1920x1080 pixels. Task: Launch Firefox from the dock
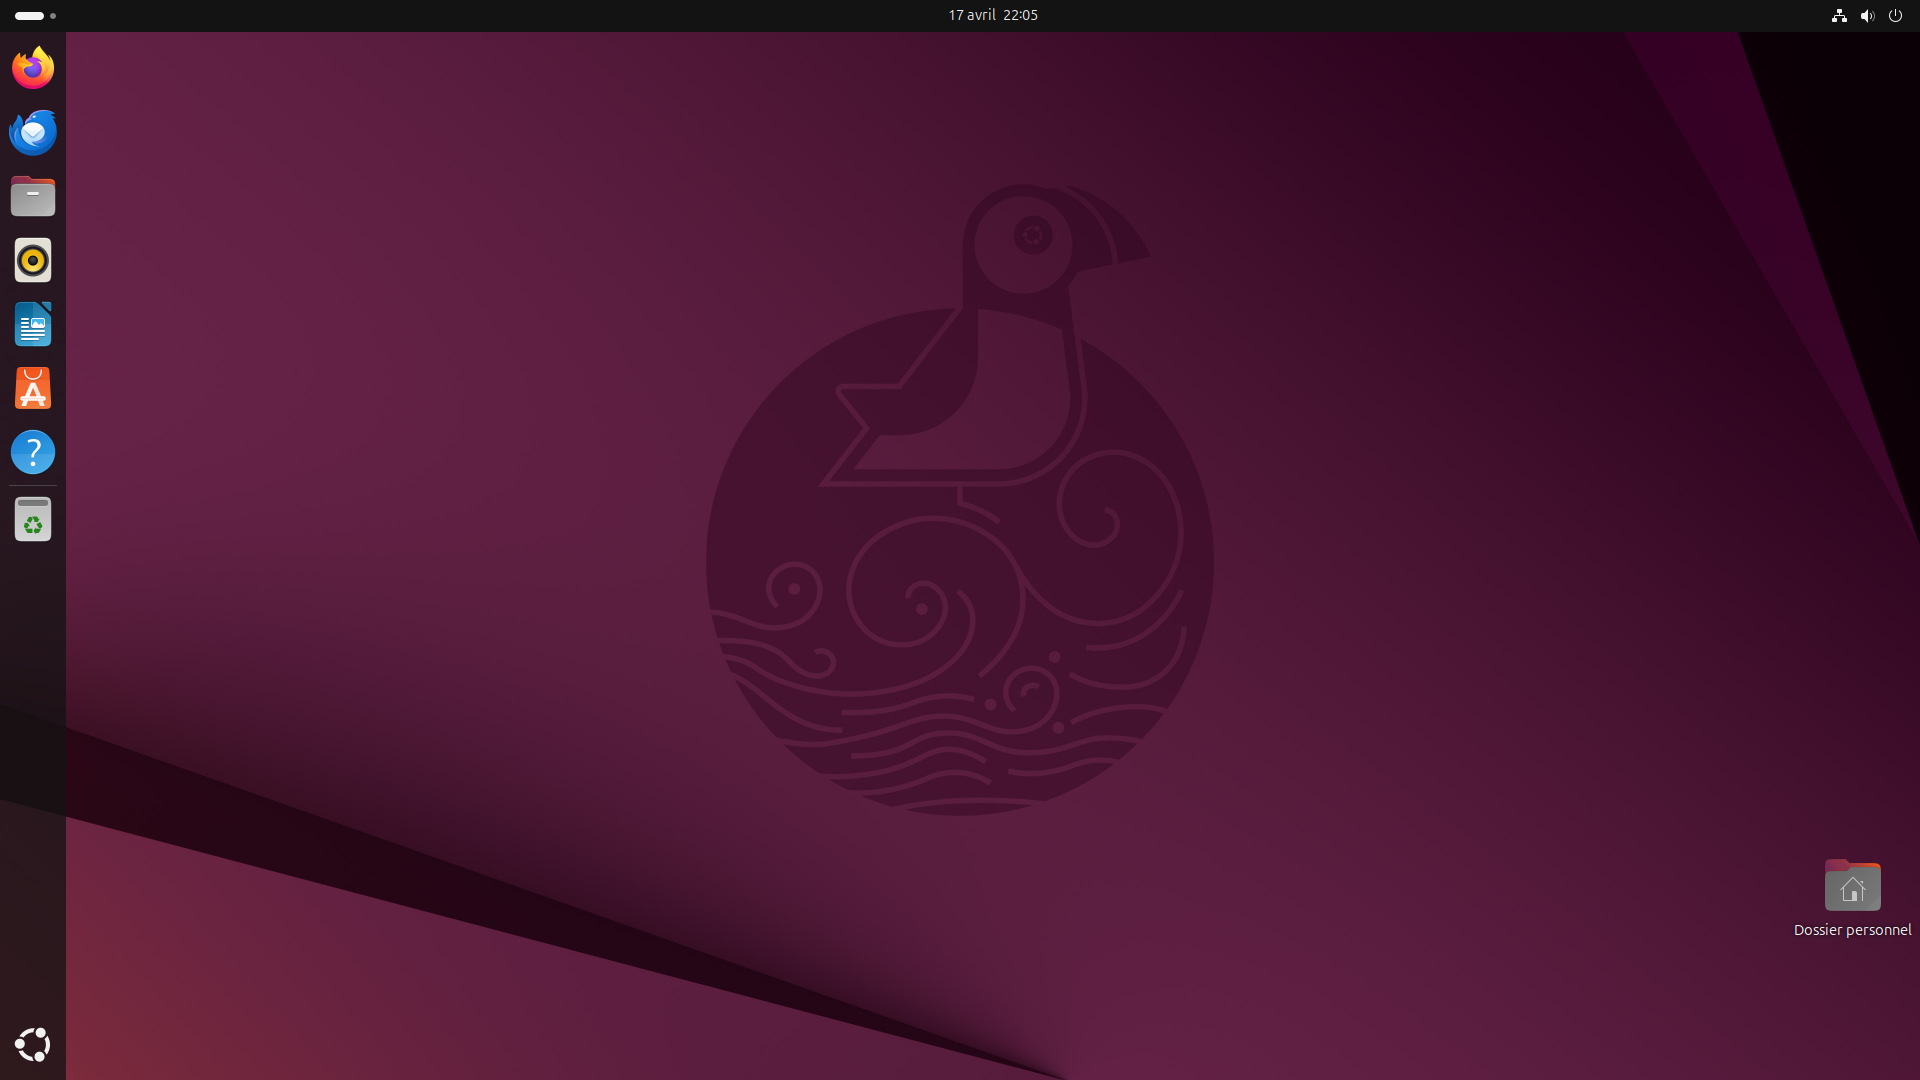tap(33, 68)
